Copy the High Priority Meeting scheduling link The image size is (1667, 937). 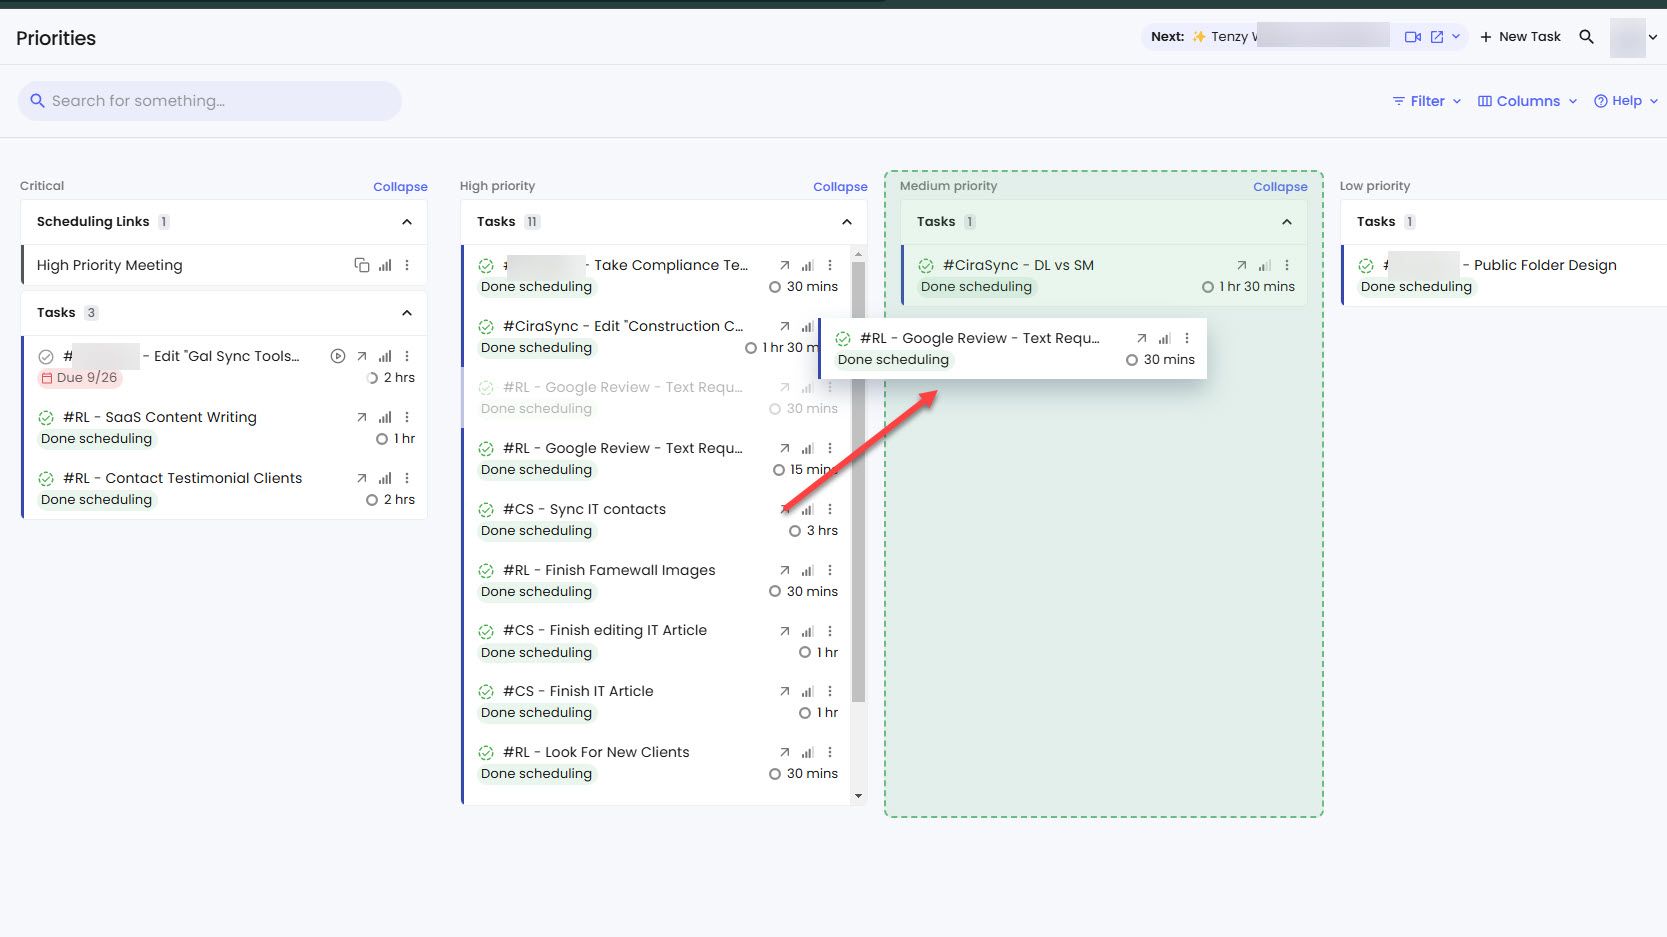pos(361,265)
